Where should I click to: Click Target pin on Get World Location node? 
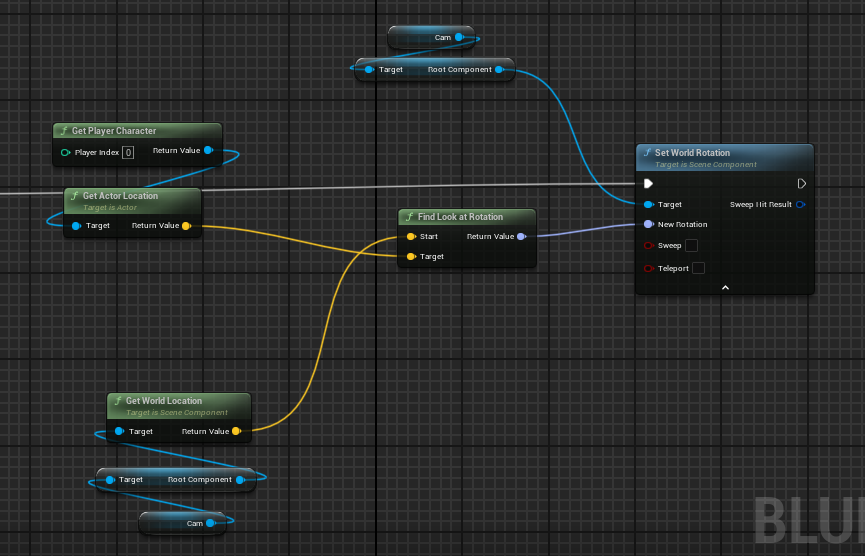119,431
